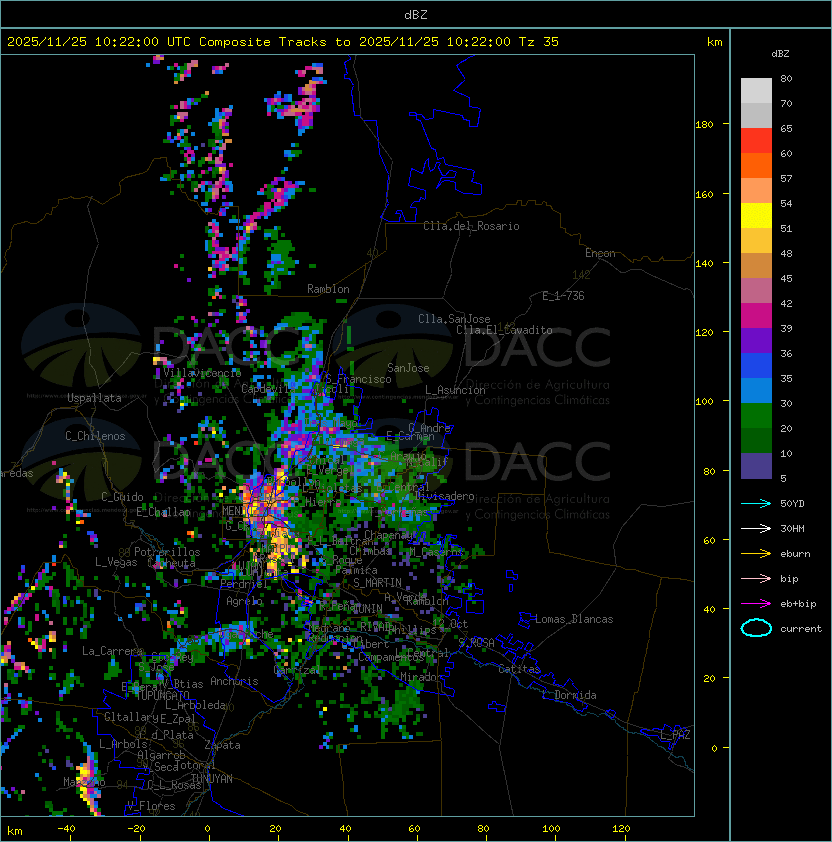Click the dBZ title at the top
Screen dimensions: 832x842
click(416, 15)
